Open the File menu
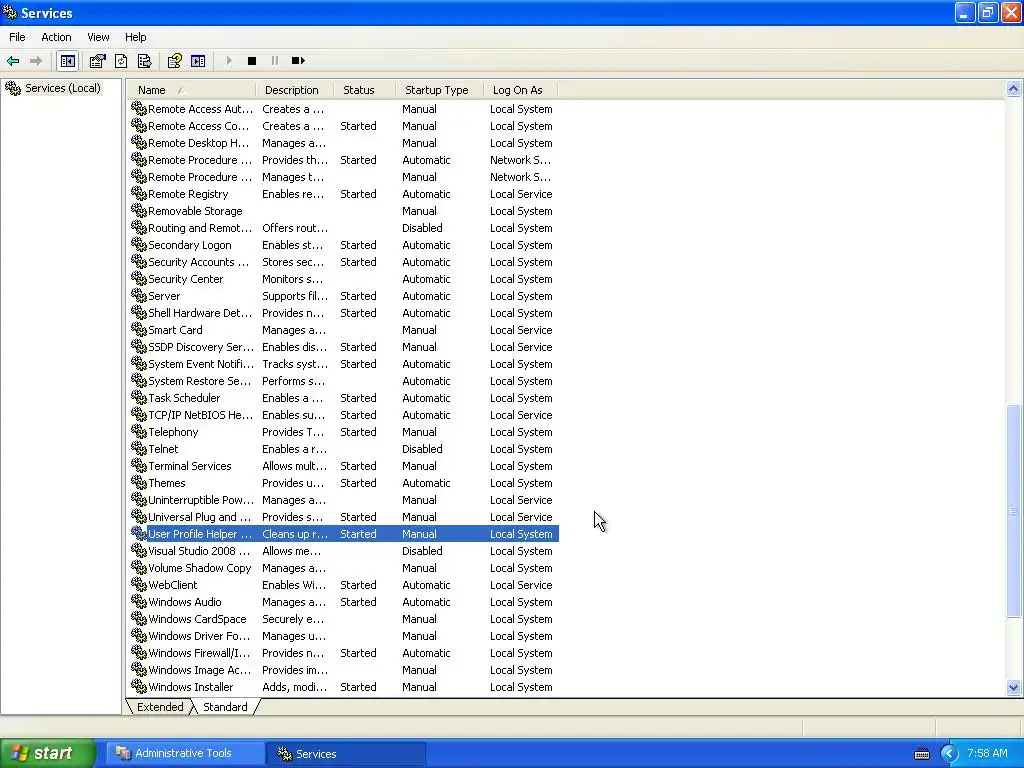This screenshot has width=1024, height=768. click(x=17, y=37)
